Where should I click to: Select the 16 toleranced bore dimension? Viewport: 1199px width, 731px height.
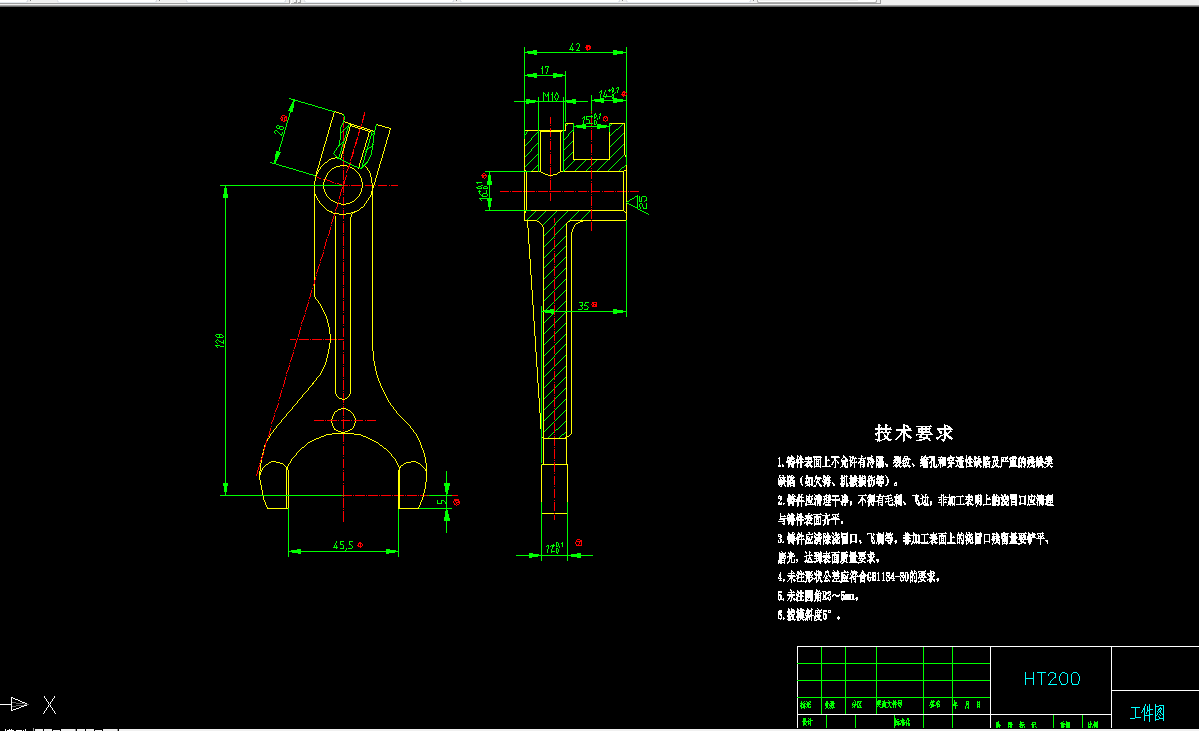[483, 190]
